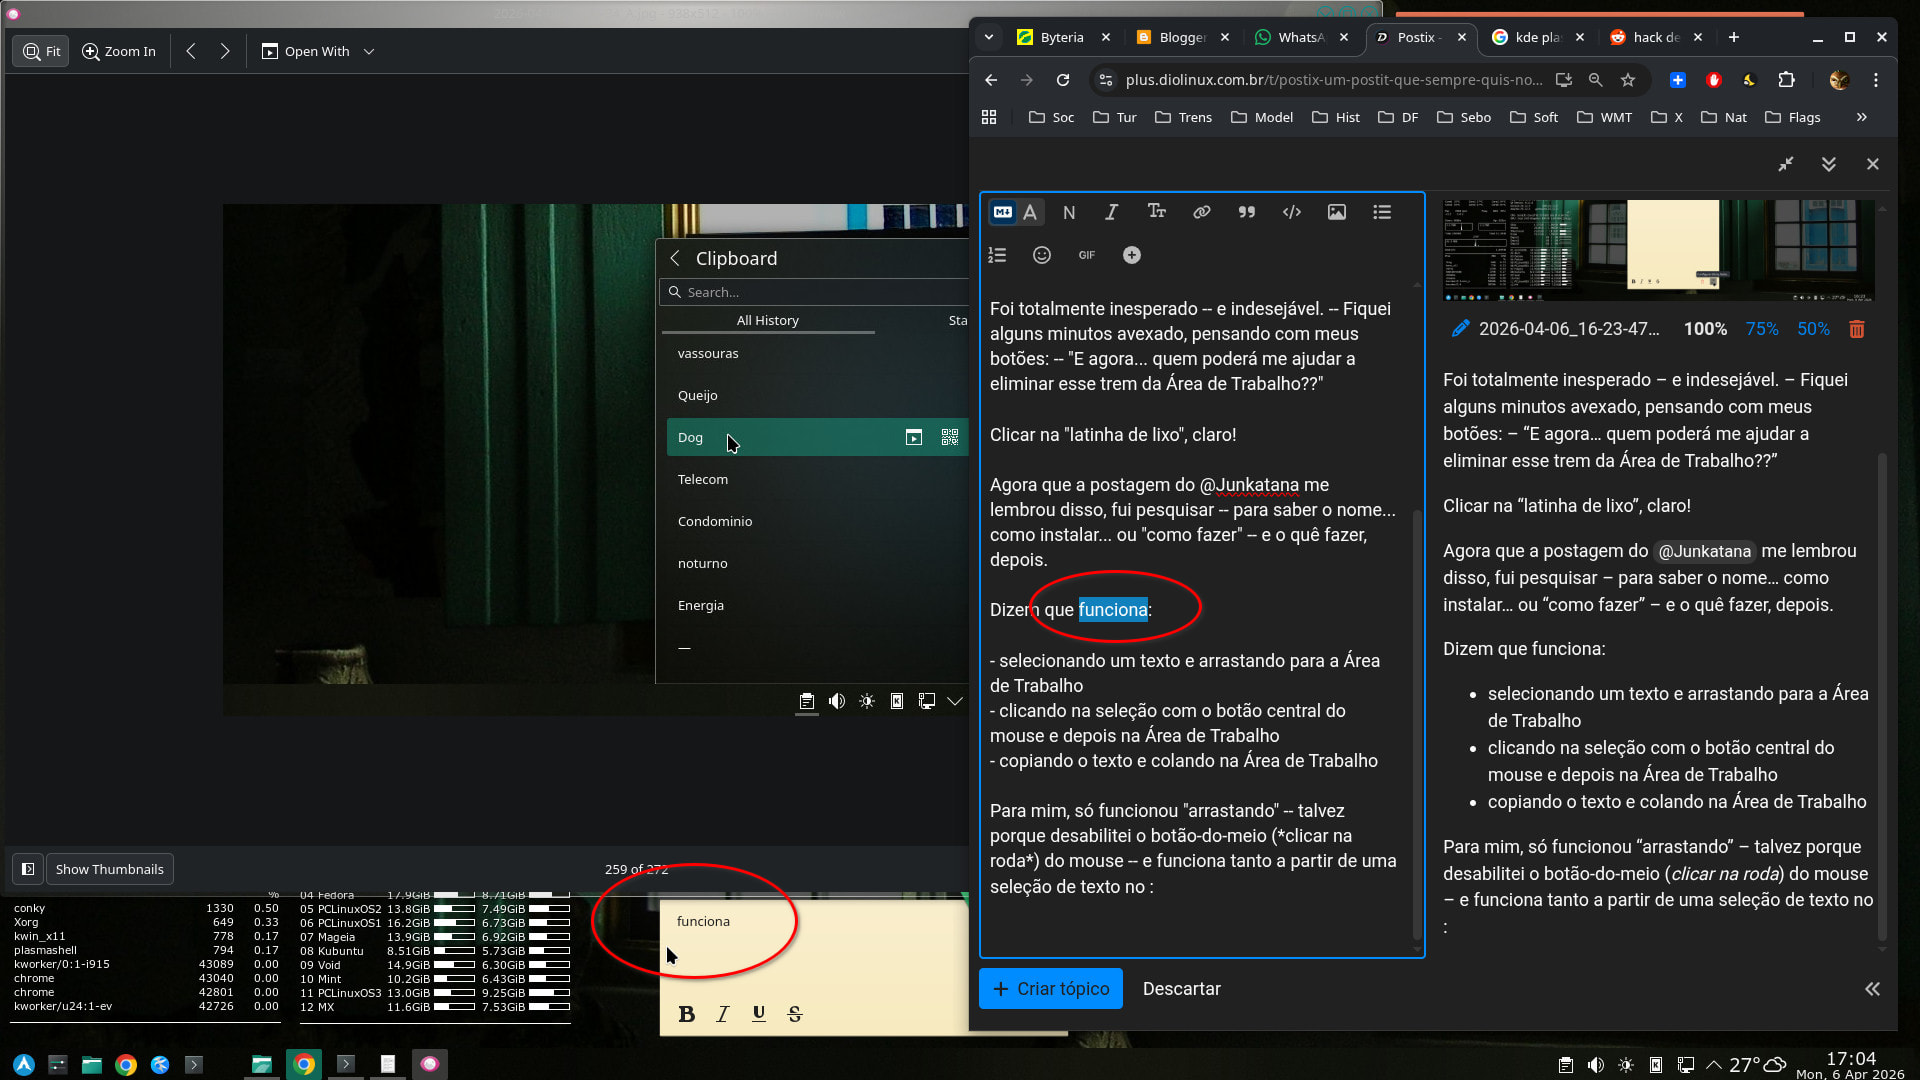Screen dimensions: 1920x1080
Task: Click the Italic formatting icon in editor
Action: [x=1111, y=212]
